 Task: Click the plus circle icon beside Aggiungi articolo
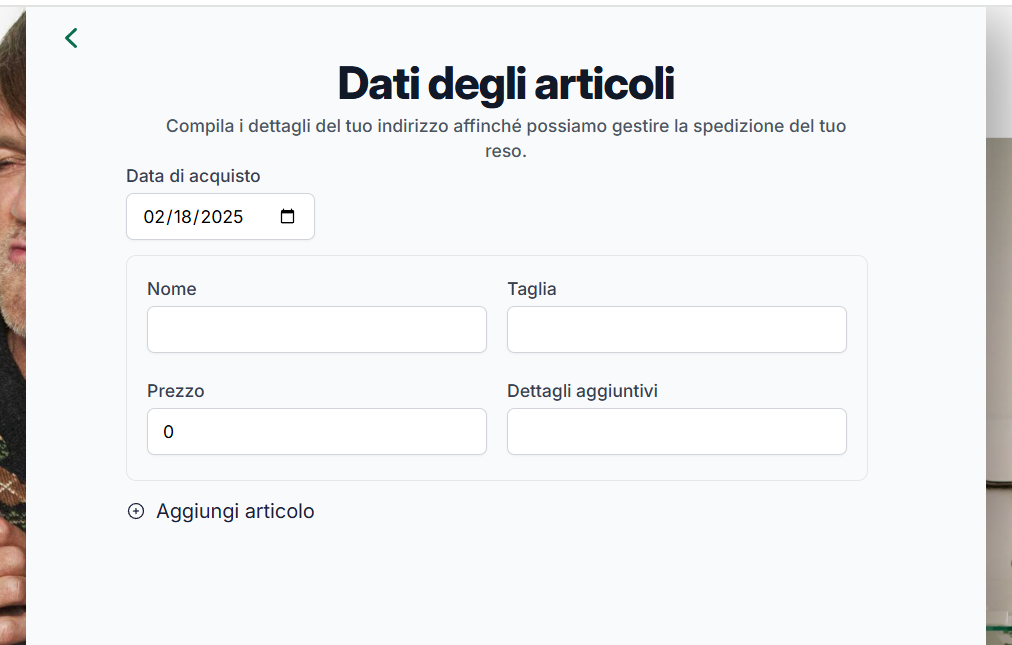(x=136, y=511)
